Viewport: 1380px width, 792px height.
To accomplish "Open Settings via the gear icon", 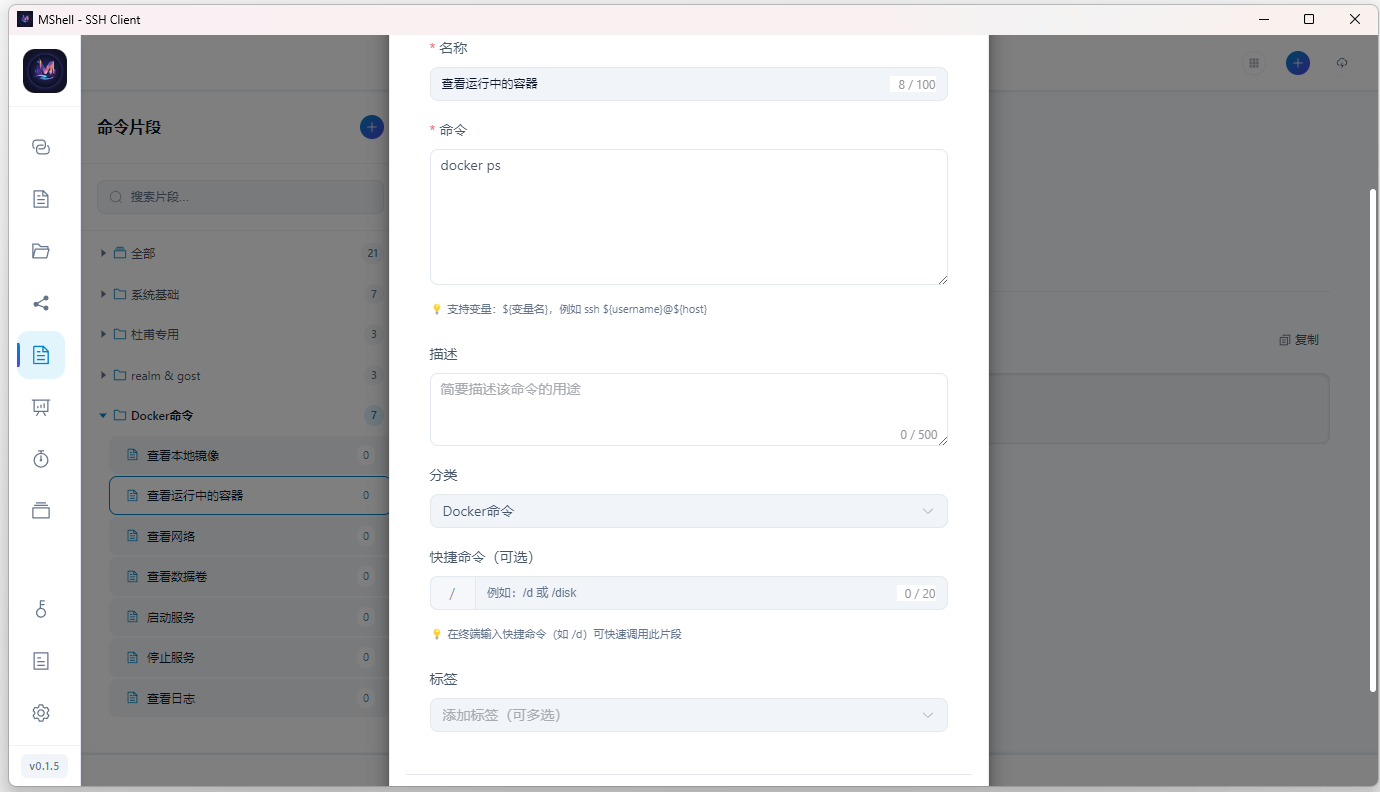I will [40, 712].
